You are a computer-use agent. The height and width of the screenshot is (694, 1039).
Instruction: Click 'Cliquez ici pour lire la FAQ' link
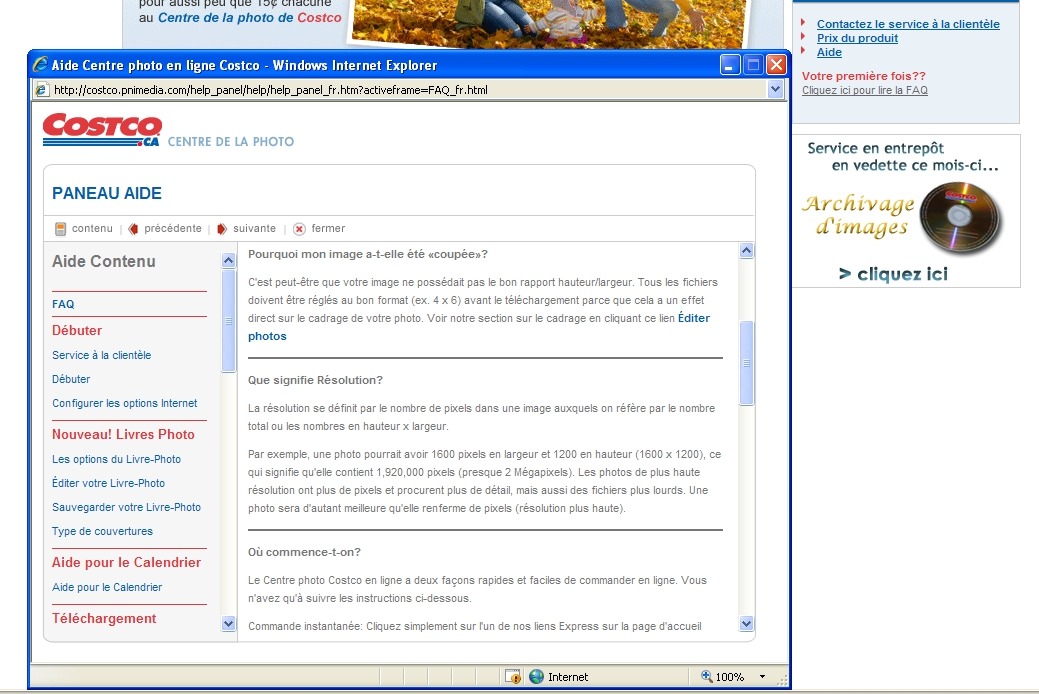coord(865,90)
